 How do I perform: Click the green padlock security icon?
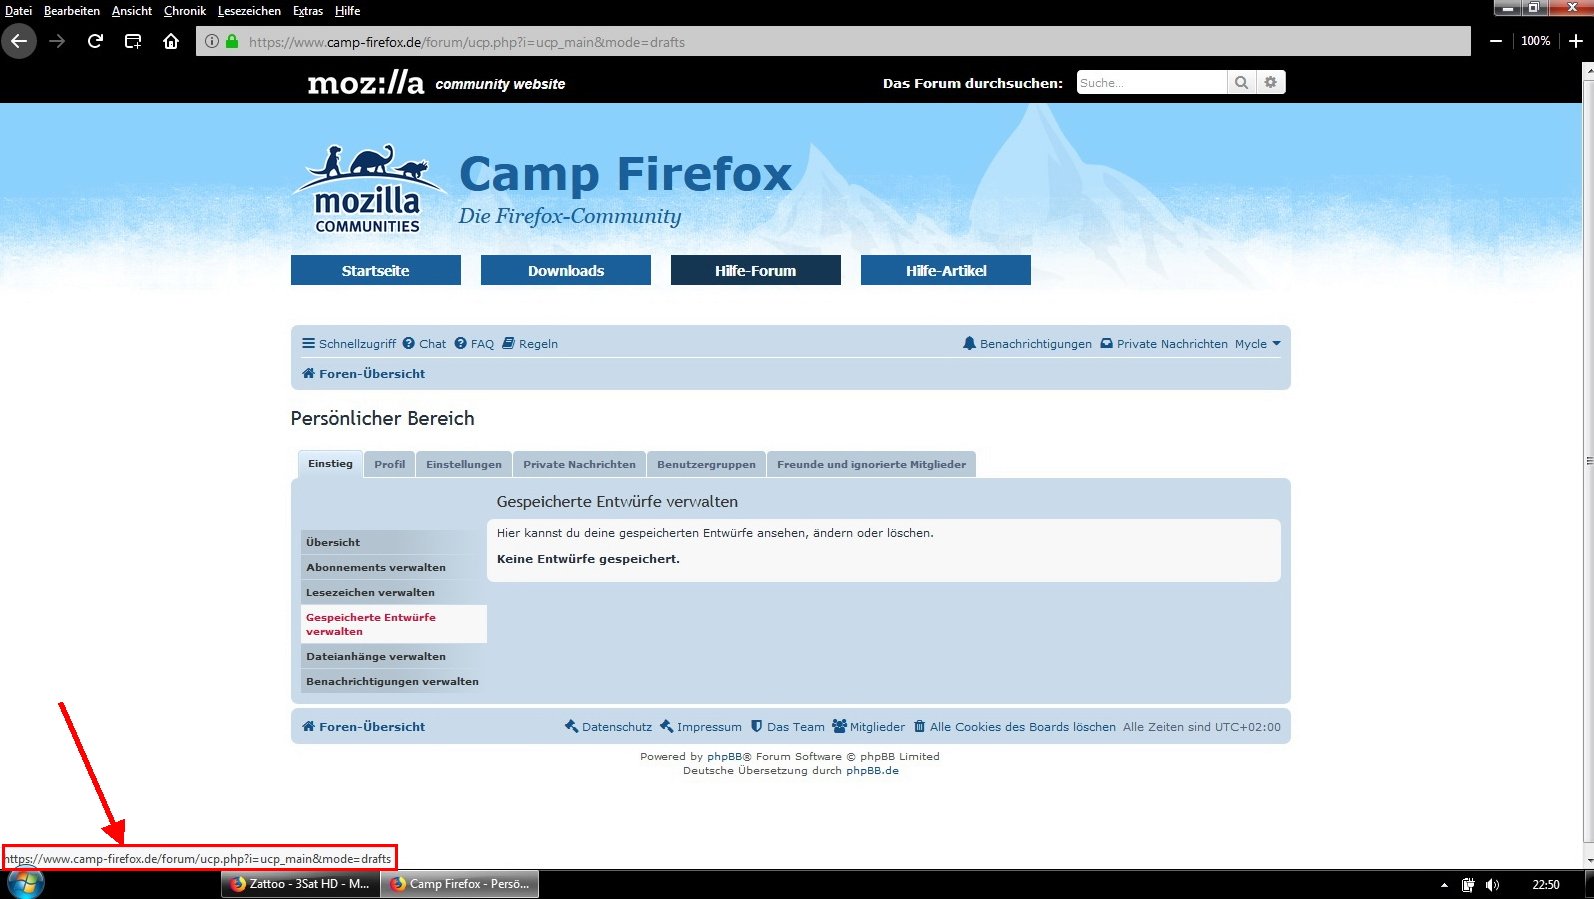point(232,42)
